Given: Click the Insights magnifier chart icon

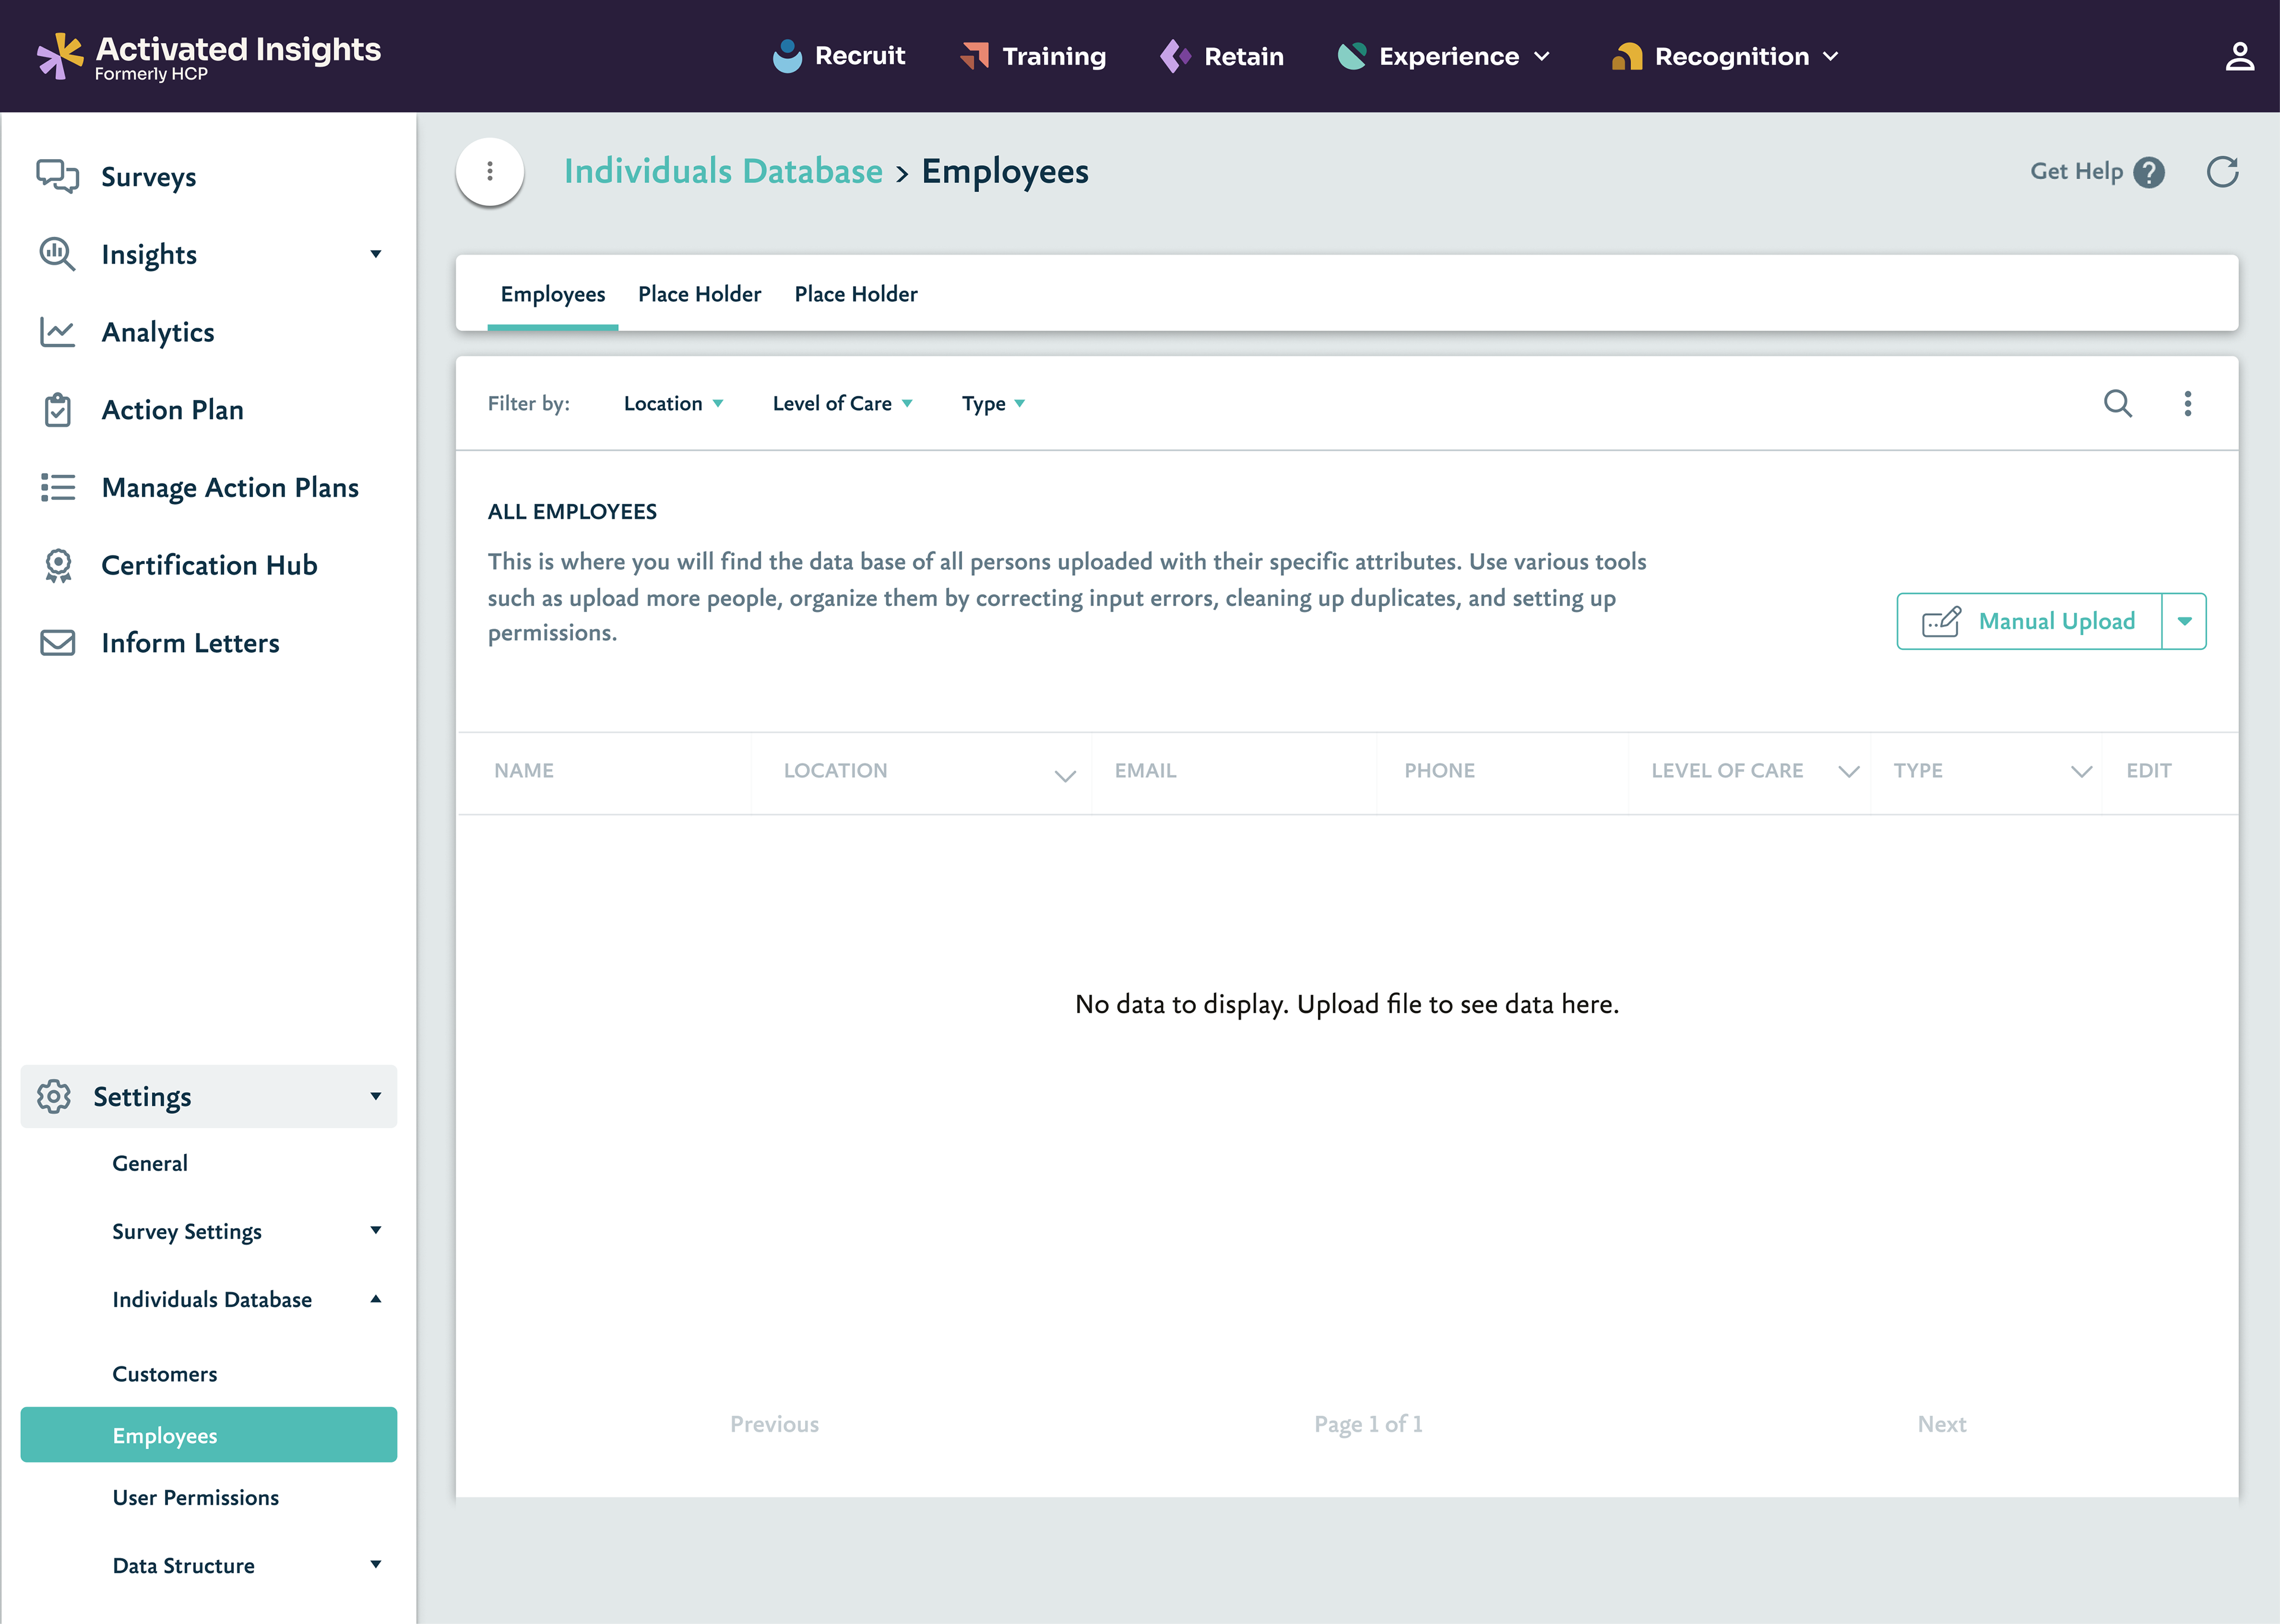Looking at the screenshot, I should click(57, 254).
